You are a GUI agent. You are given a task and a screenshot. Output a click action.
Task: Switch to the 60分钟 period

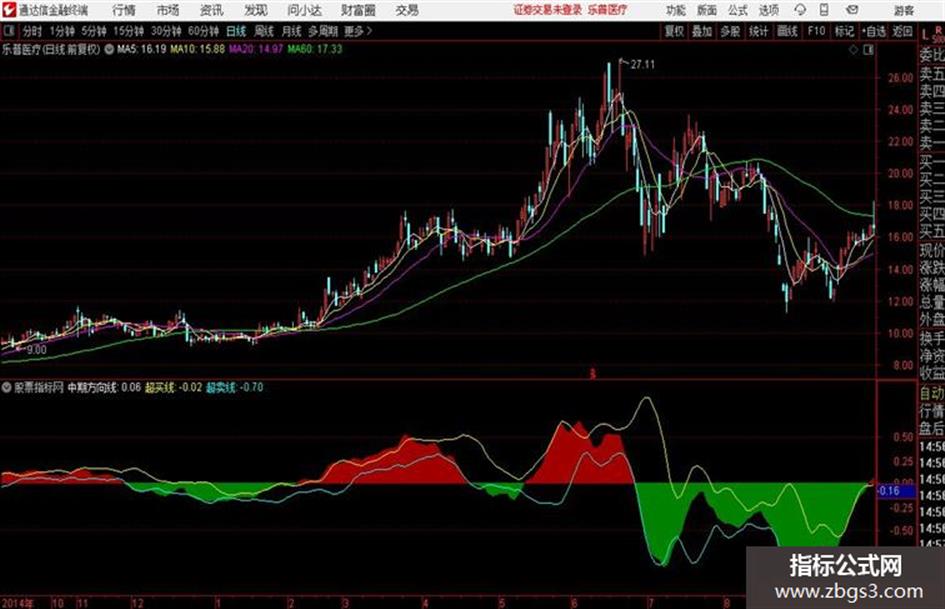(204, 31)
